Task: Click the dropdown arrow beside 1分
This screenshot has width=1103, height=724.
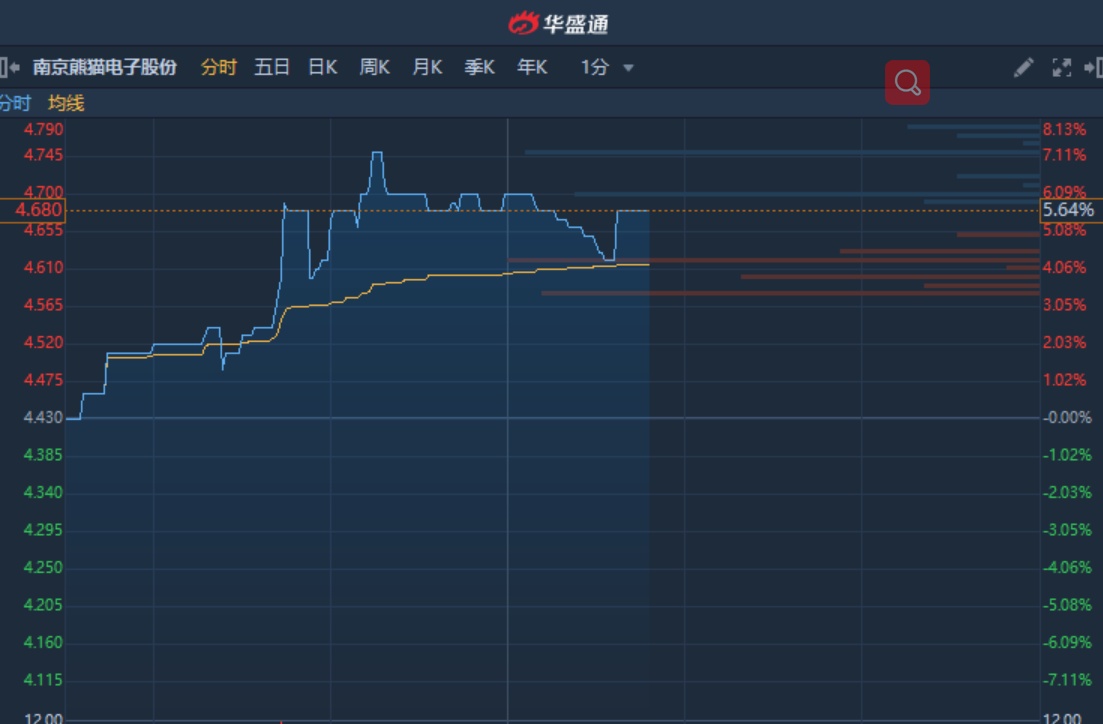Action: tap(628, 68)
